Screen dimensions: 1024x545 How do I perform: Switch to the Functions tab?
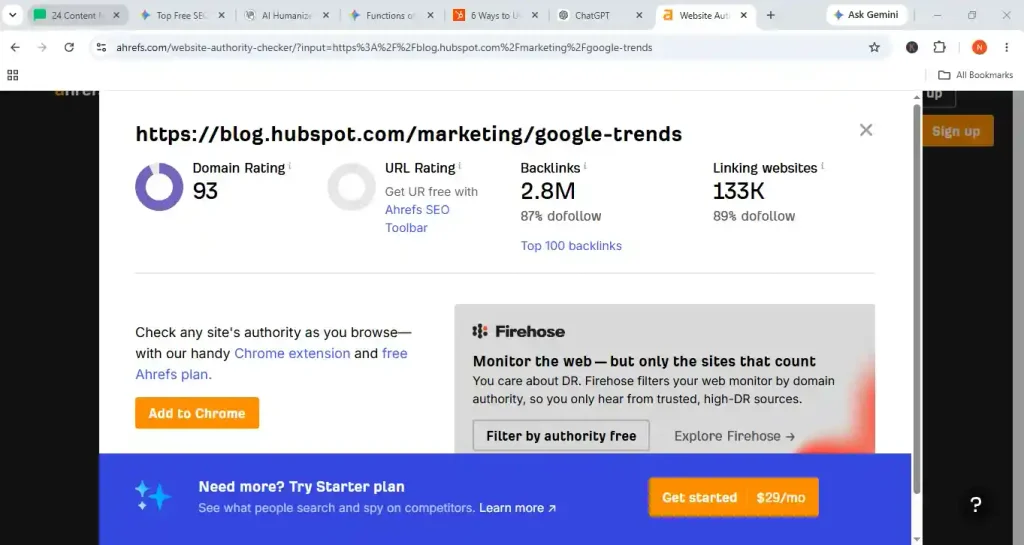tap(391, 15)
